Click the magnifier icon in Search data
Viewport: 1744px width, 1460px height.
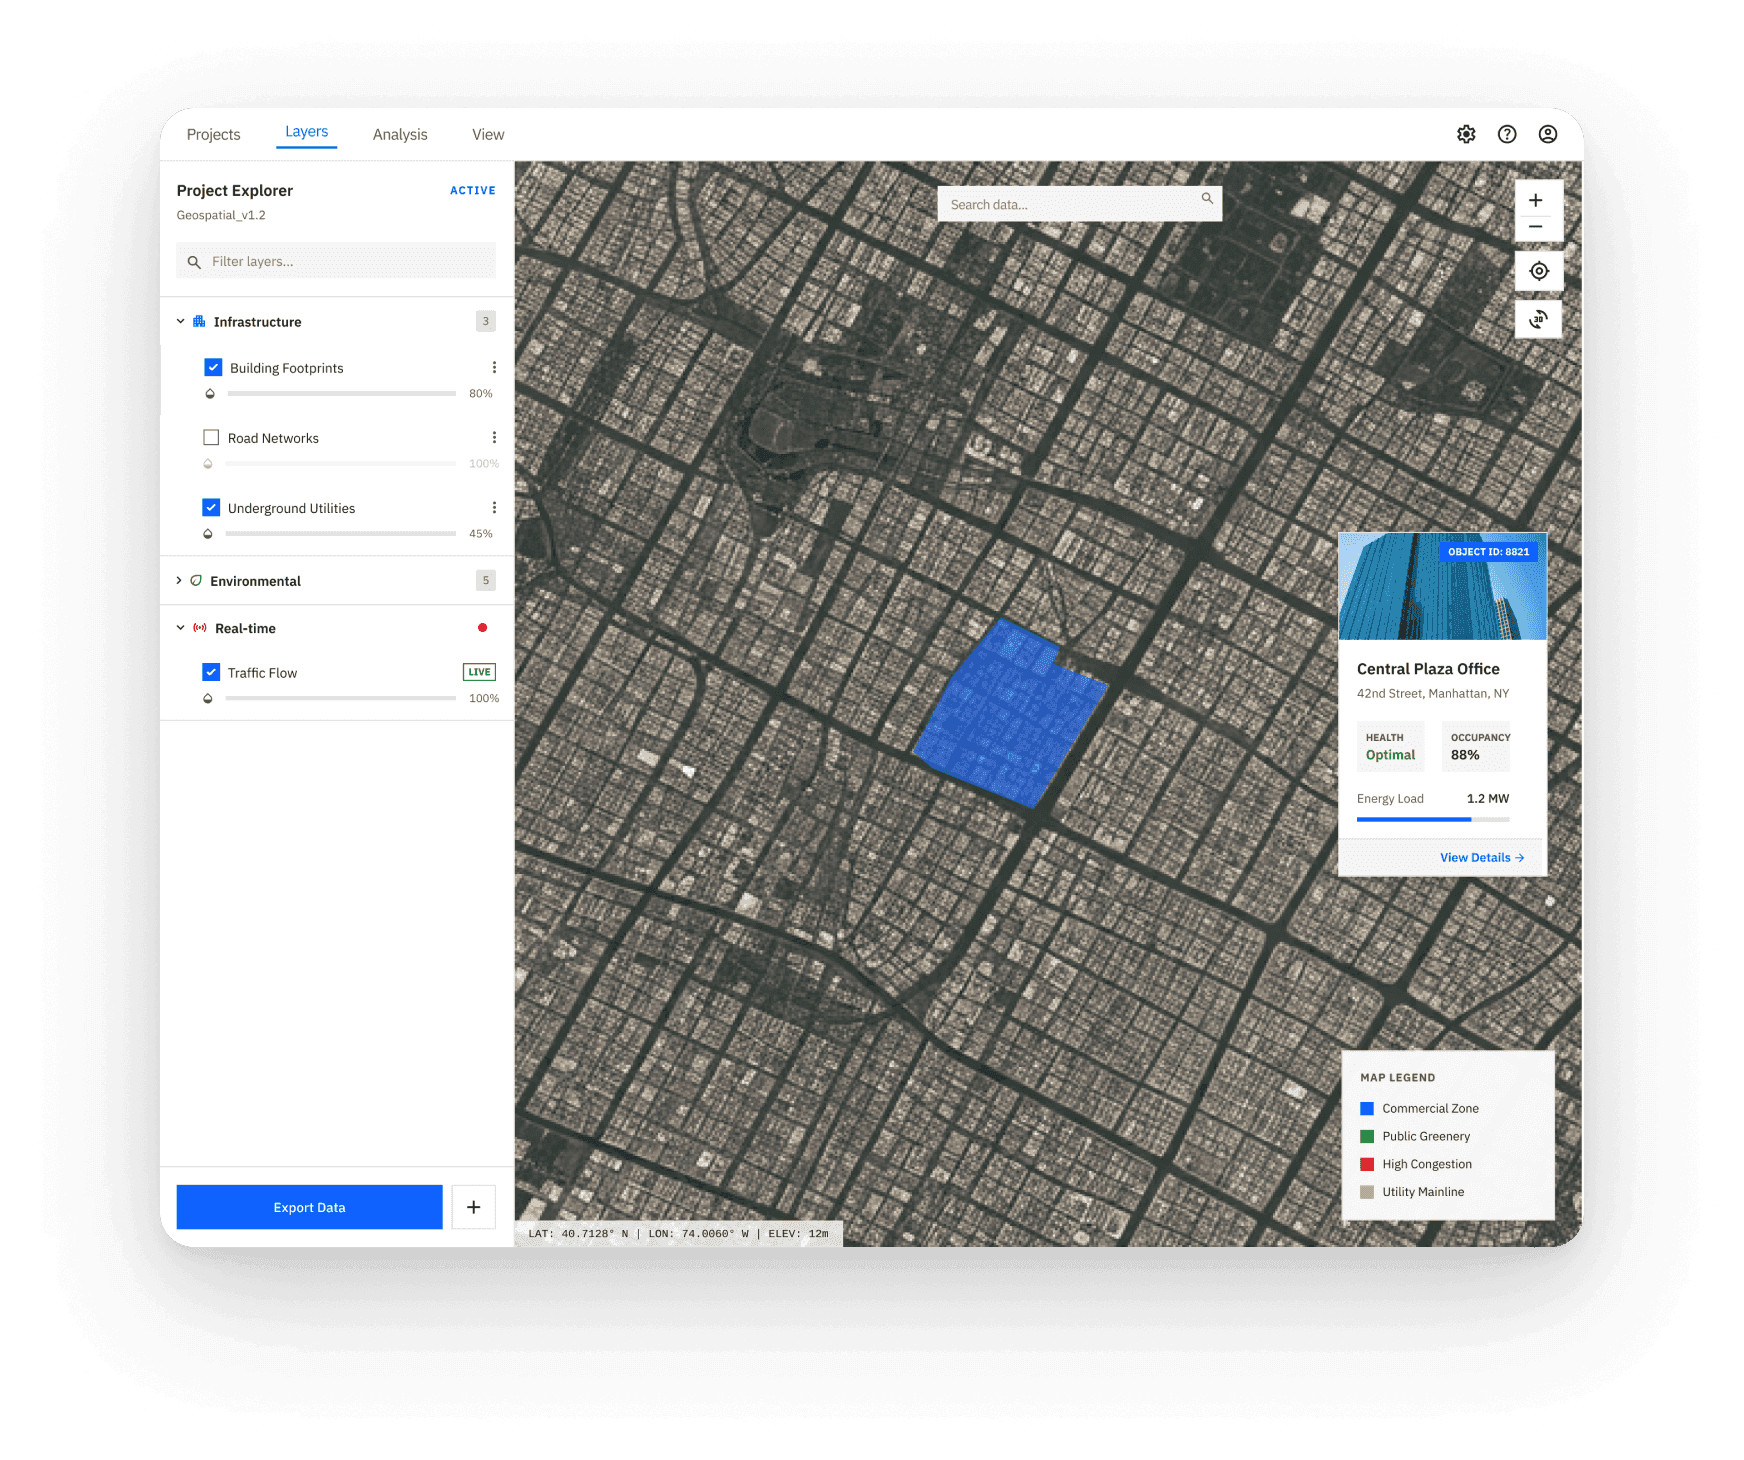click(1207, 198)
